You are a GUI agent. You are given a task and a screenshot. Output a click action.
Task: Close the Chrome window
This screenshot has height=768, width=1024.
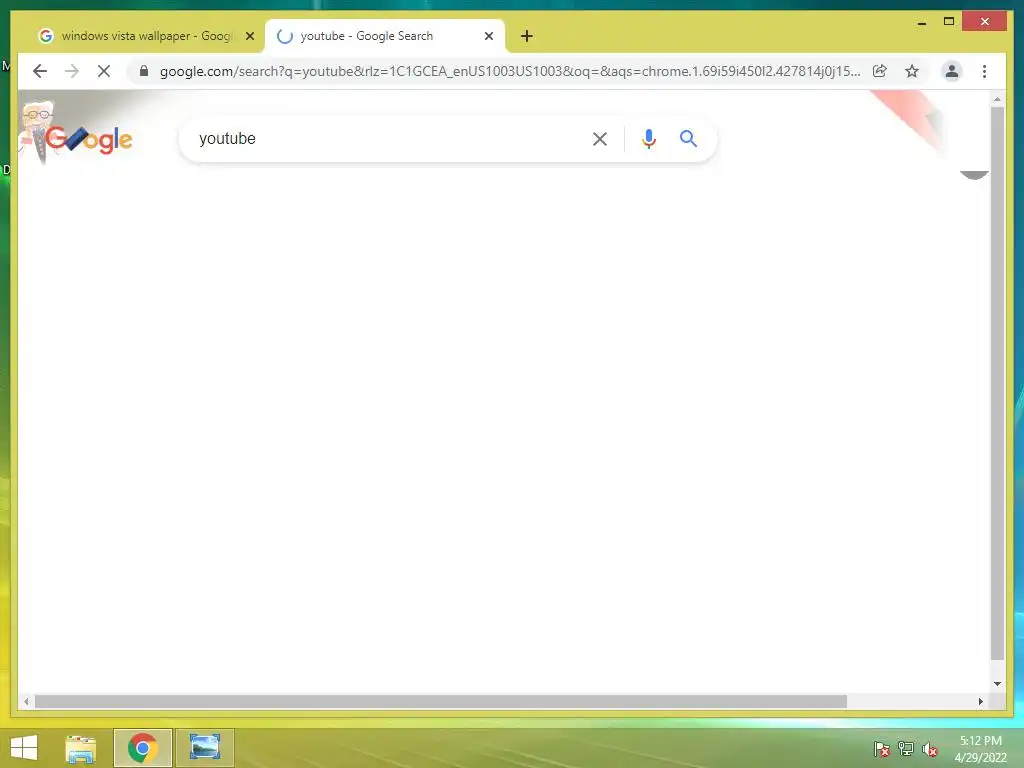(985, 22)
